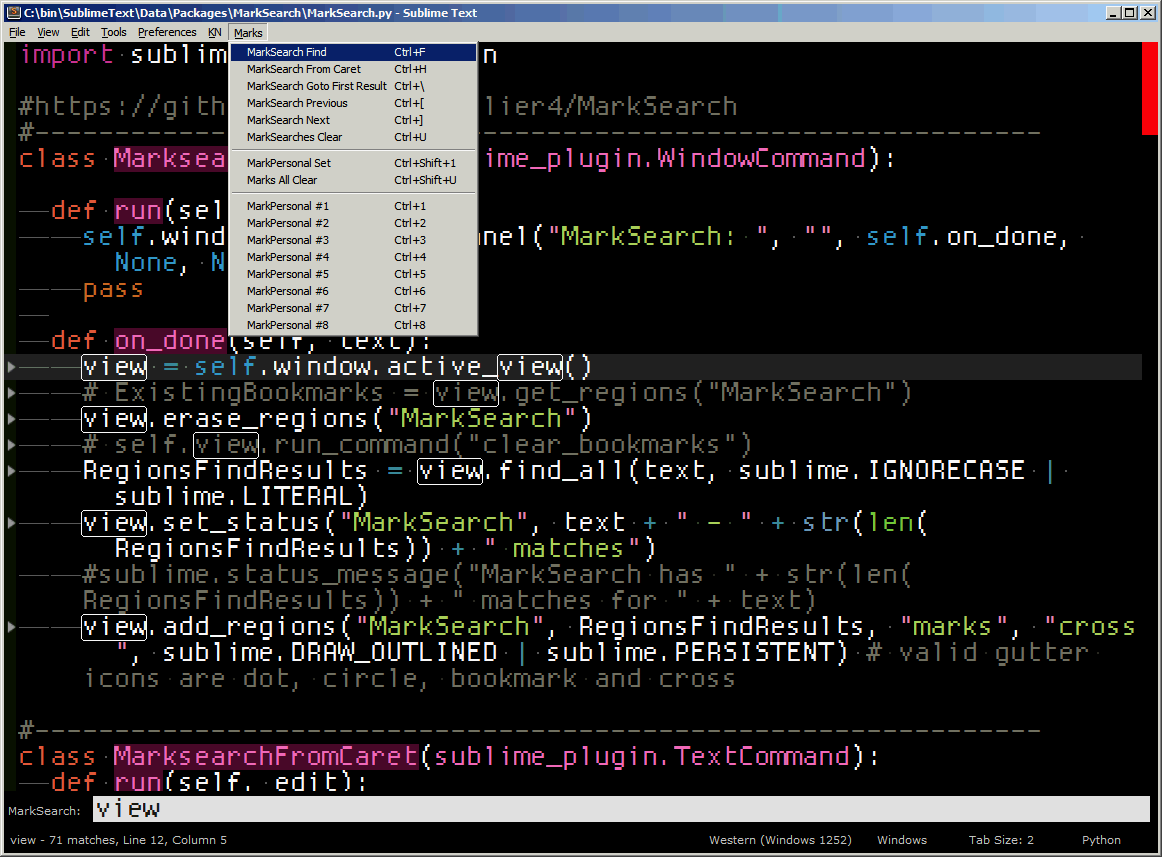Select MarkPersonal #2
This screenshot has height=857, width=1162.
(x=353, y=223)
